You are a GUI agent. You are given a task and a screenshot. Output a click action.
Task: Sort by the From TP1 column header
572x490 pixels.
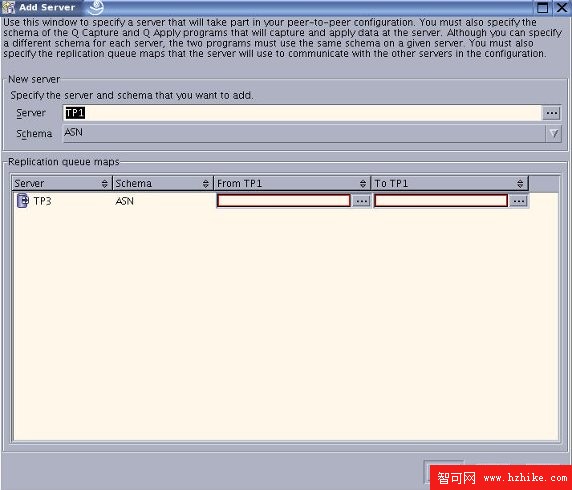tap(292, 183)
